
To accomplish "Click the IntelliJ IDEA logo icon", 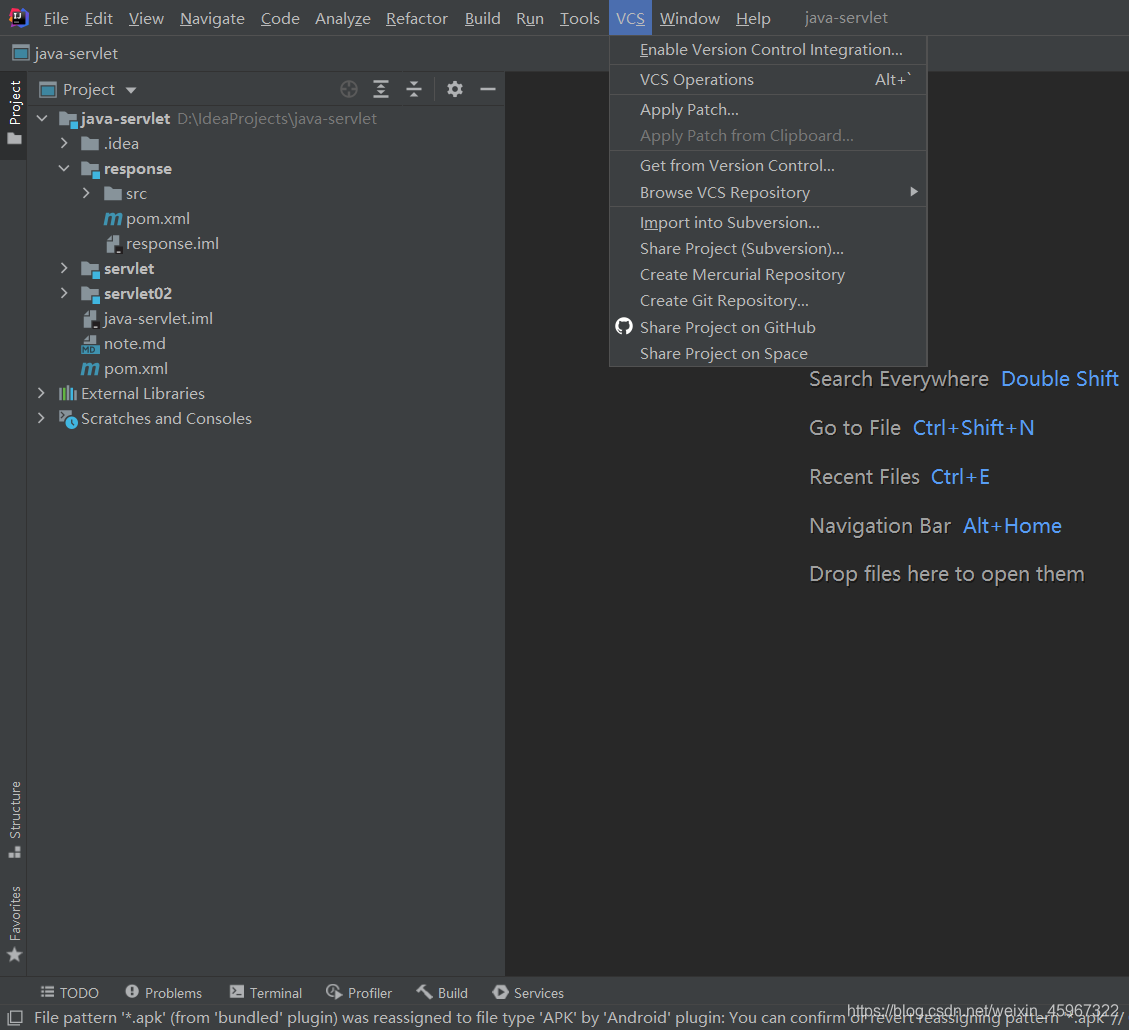I will pos(18,17).
